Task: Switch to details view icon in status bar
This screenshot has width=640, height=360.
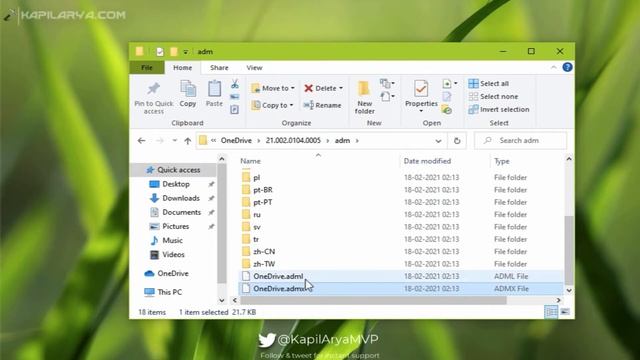Action: click(551, 312)
